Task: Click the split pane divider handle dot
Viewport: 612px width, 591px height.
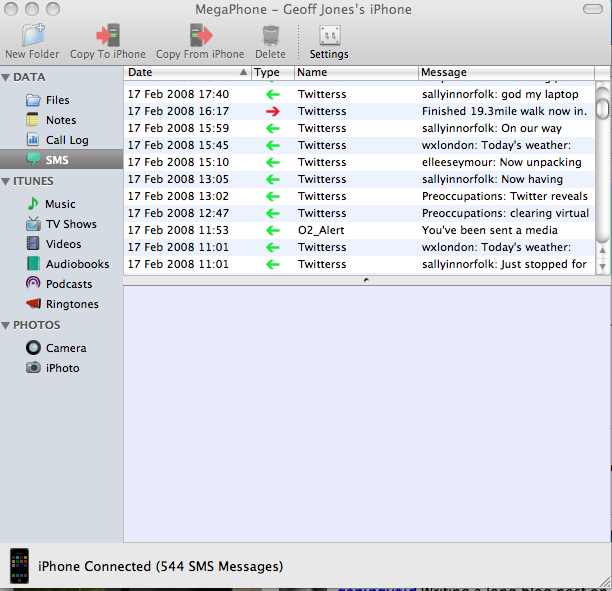Action: (x=366, y=280)
